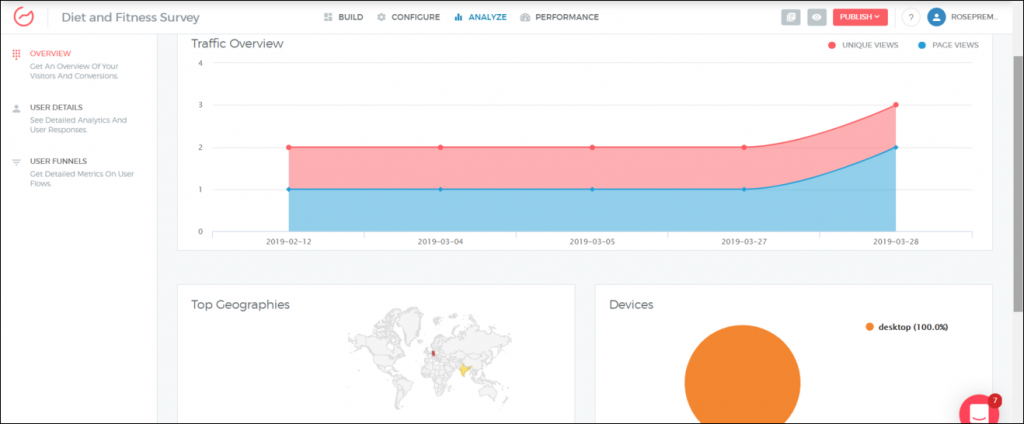Open the Performance tab
Viewport: 1024px width, 424px height.
(x=560, y=17)
